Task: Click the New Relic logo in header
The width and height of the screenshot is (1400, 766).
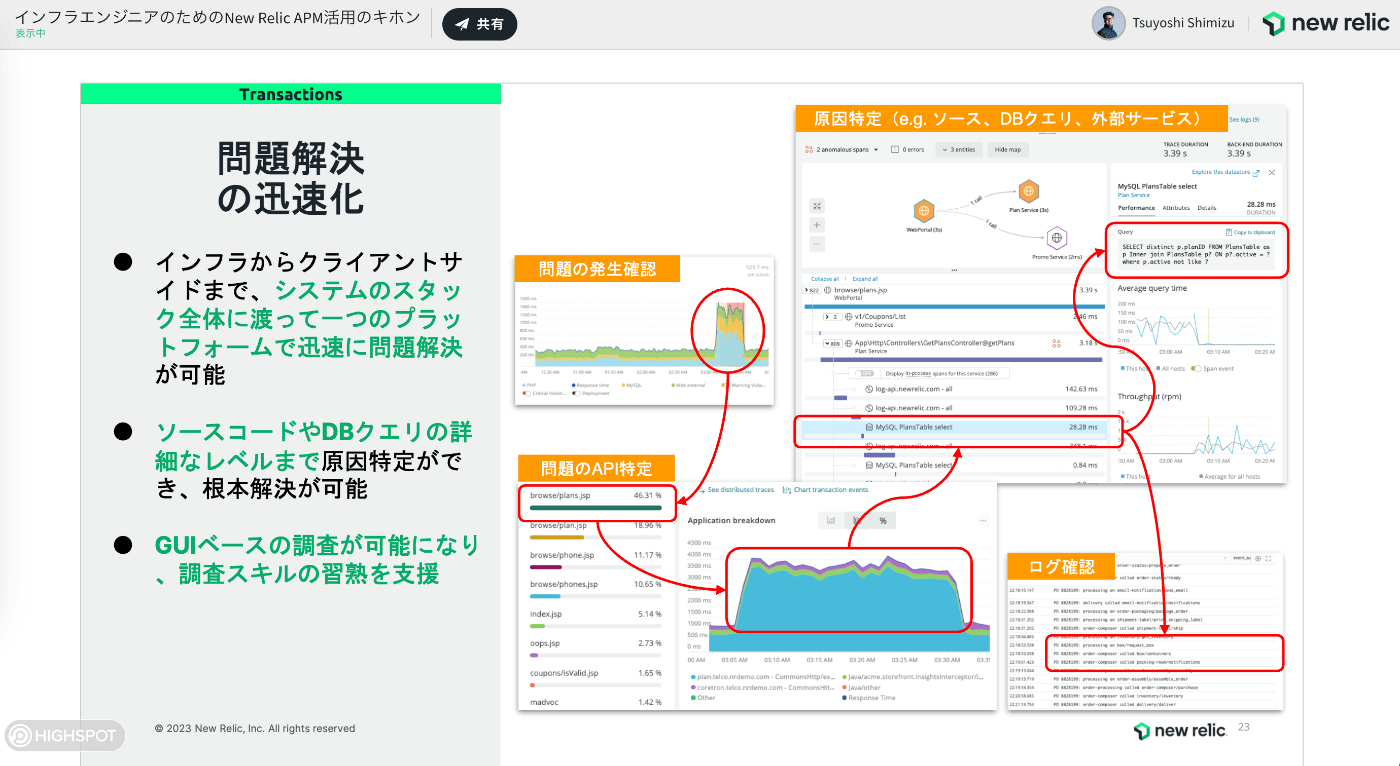Action: click(x=1326, y=23)
